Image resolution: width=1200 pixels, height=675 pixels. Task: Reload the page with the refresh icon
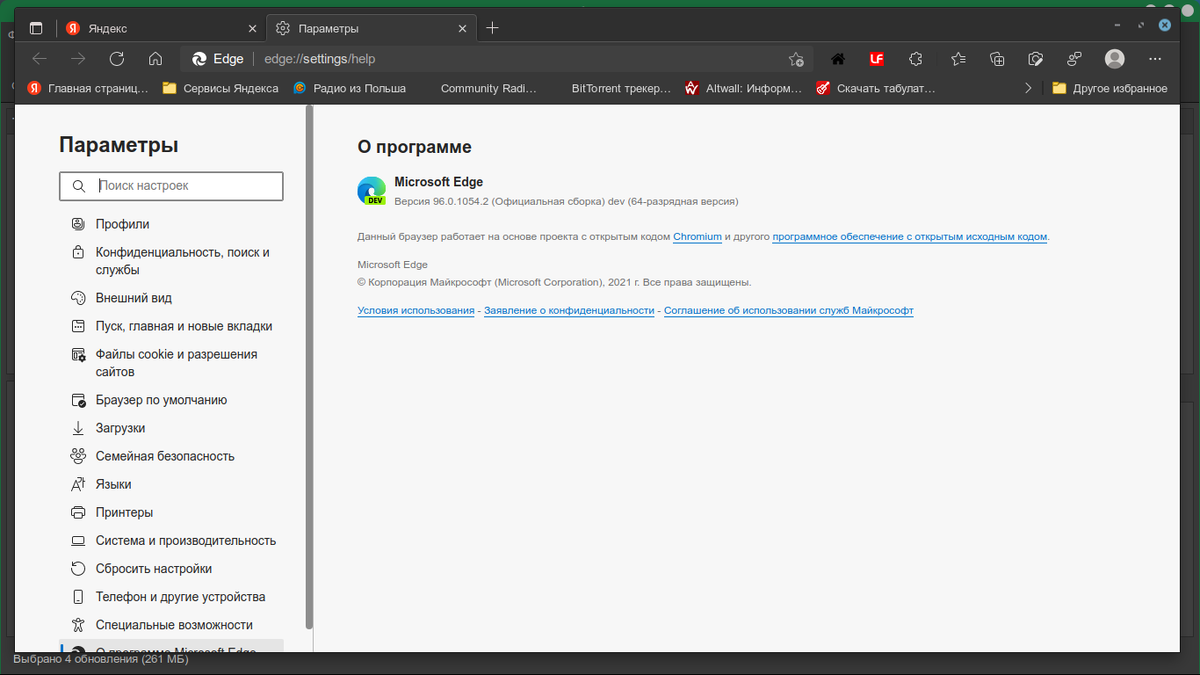117,59
